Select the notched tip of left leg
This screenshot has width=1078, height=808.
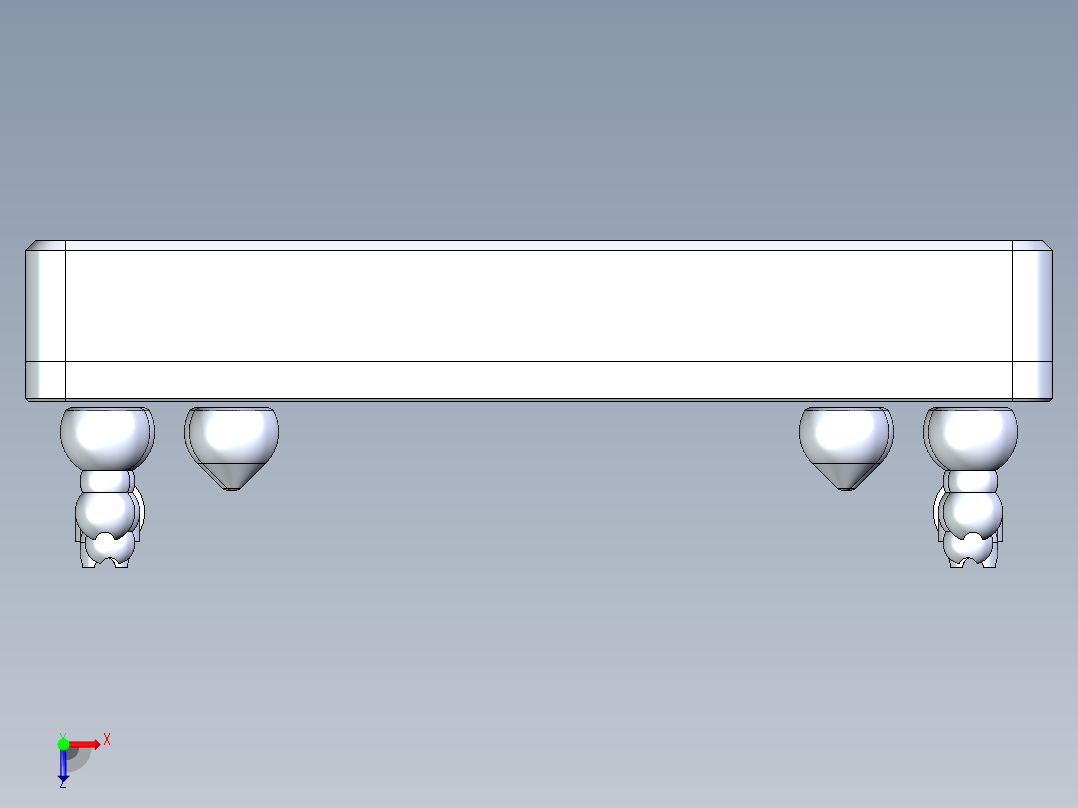pos(105,551)
